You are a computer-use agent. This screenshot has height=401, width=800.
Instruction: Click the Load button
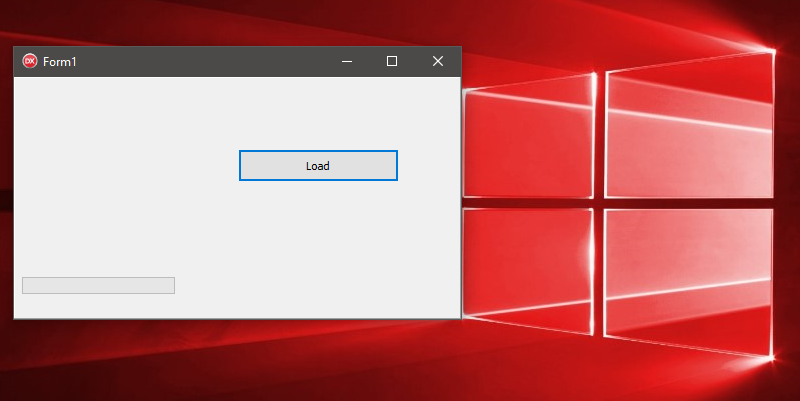click(x=318, y=165)
